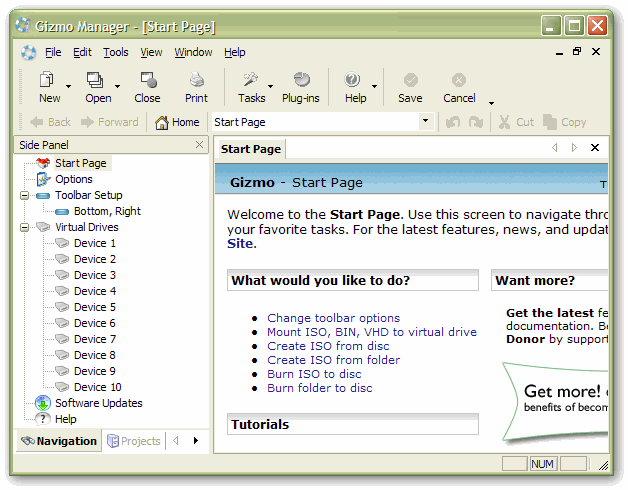
Task: Click Burn folder to disc link
Action: pyautogui.click(x=320, y=388)
